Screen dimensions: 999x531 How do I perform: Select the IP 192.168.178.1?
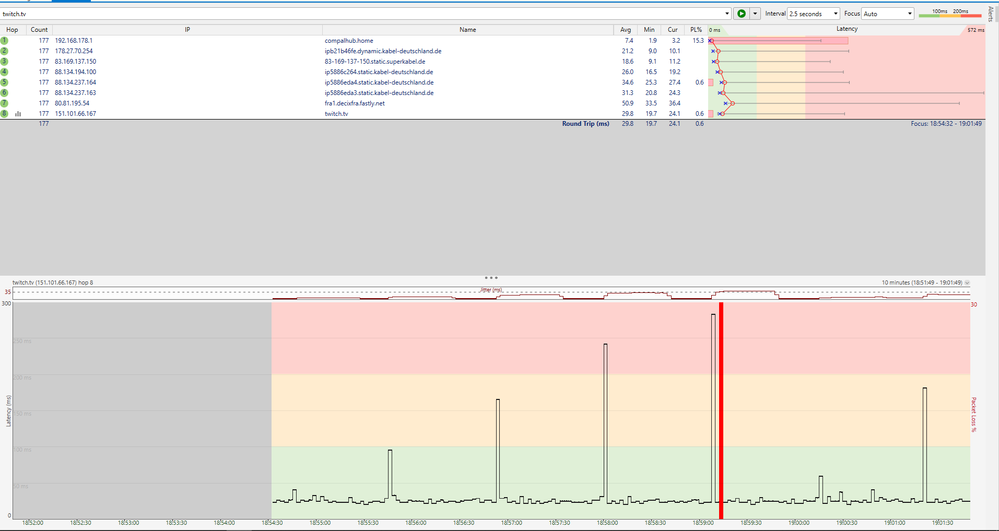click(x=73, y=40)
